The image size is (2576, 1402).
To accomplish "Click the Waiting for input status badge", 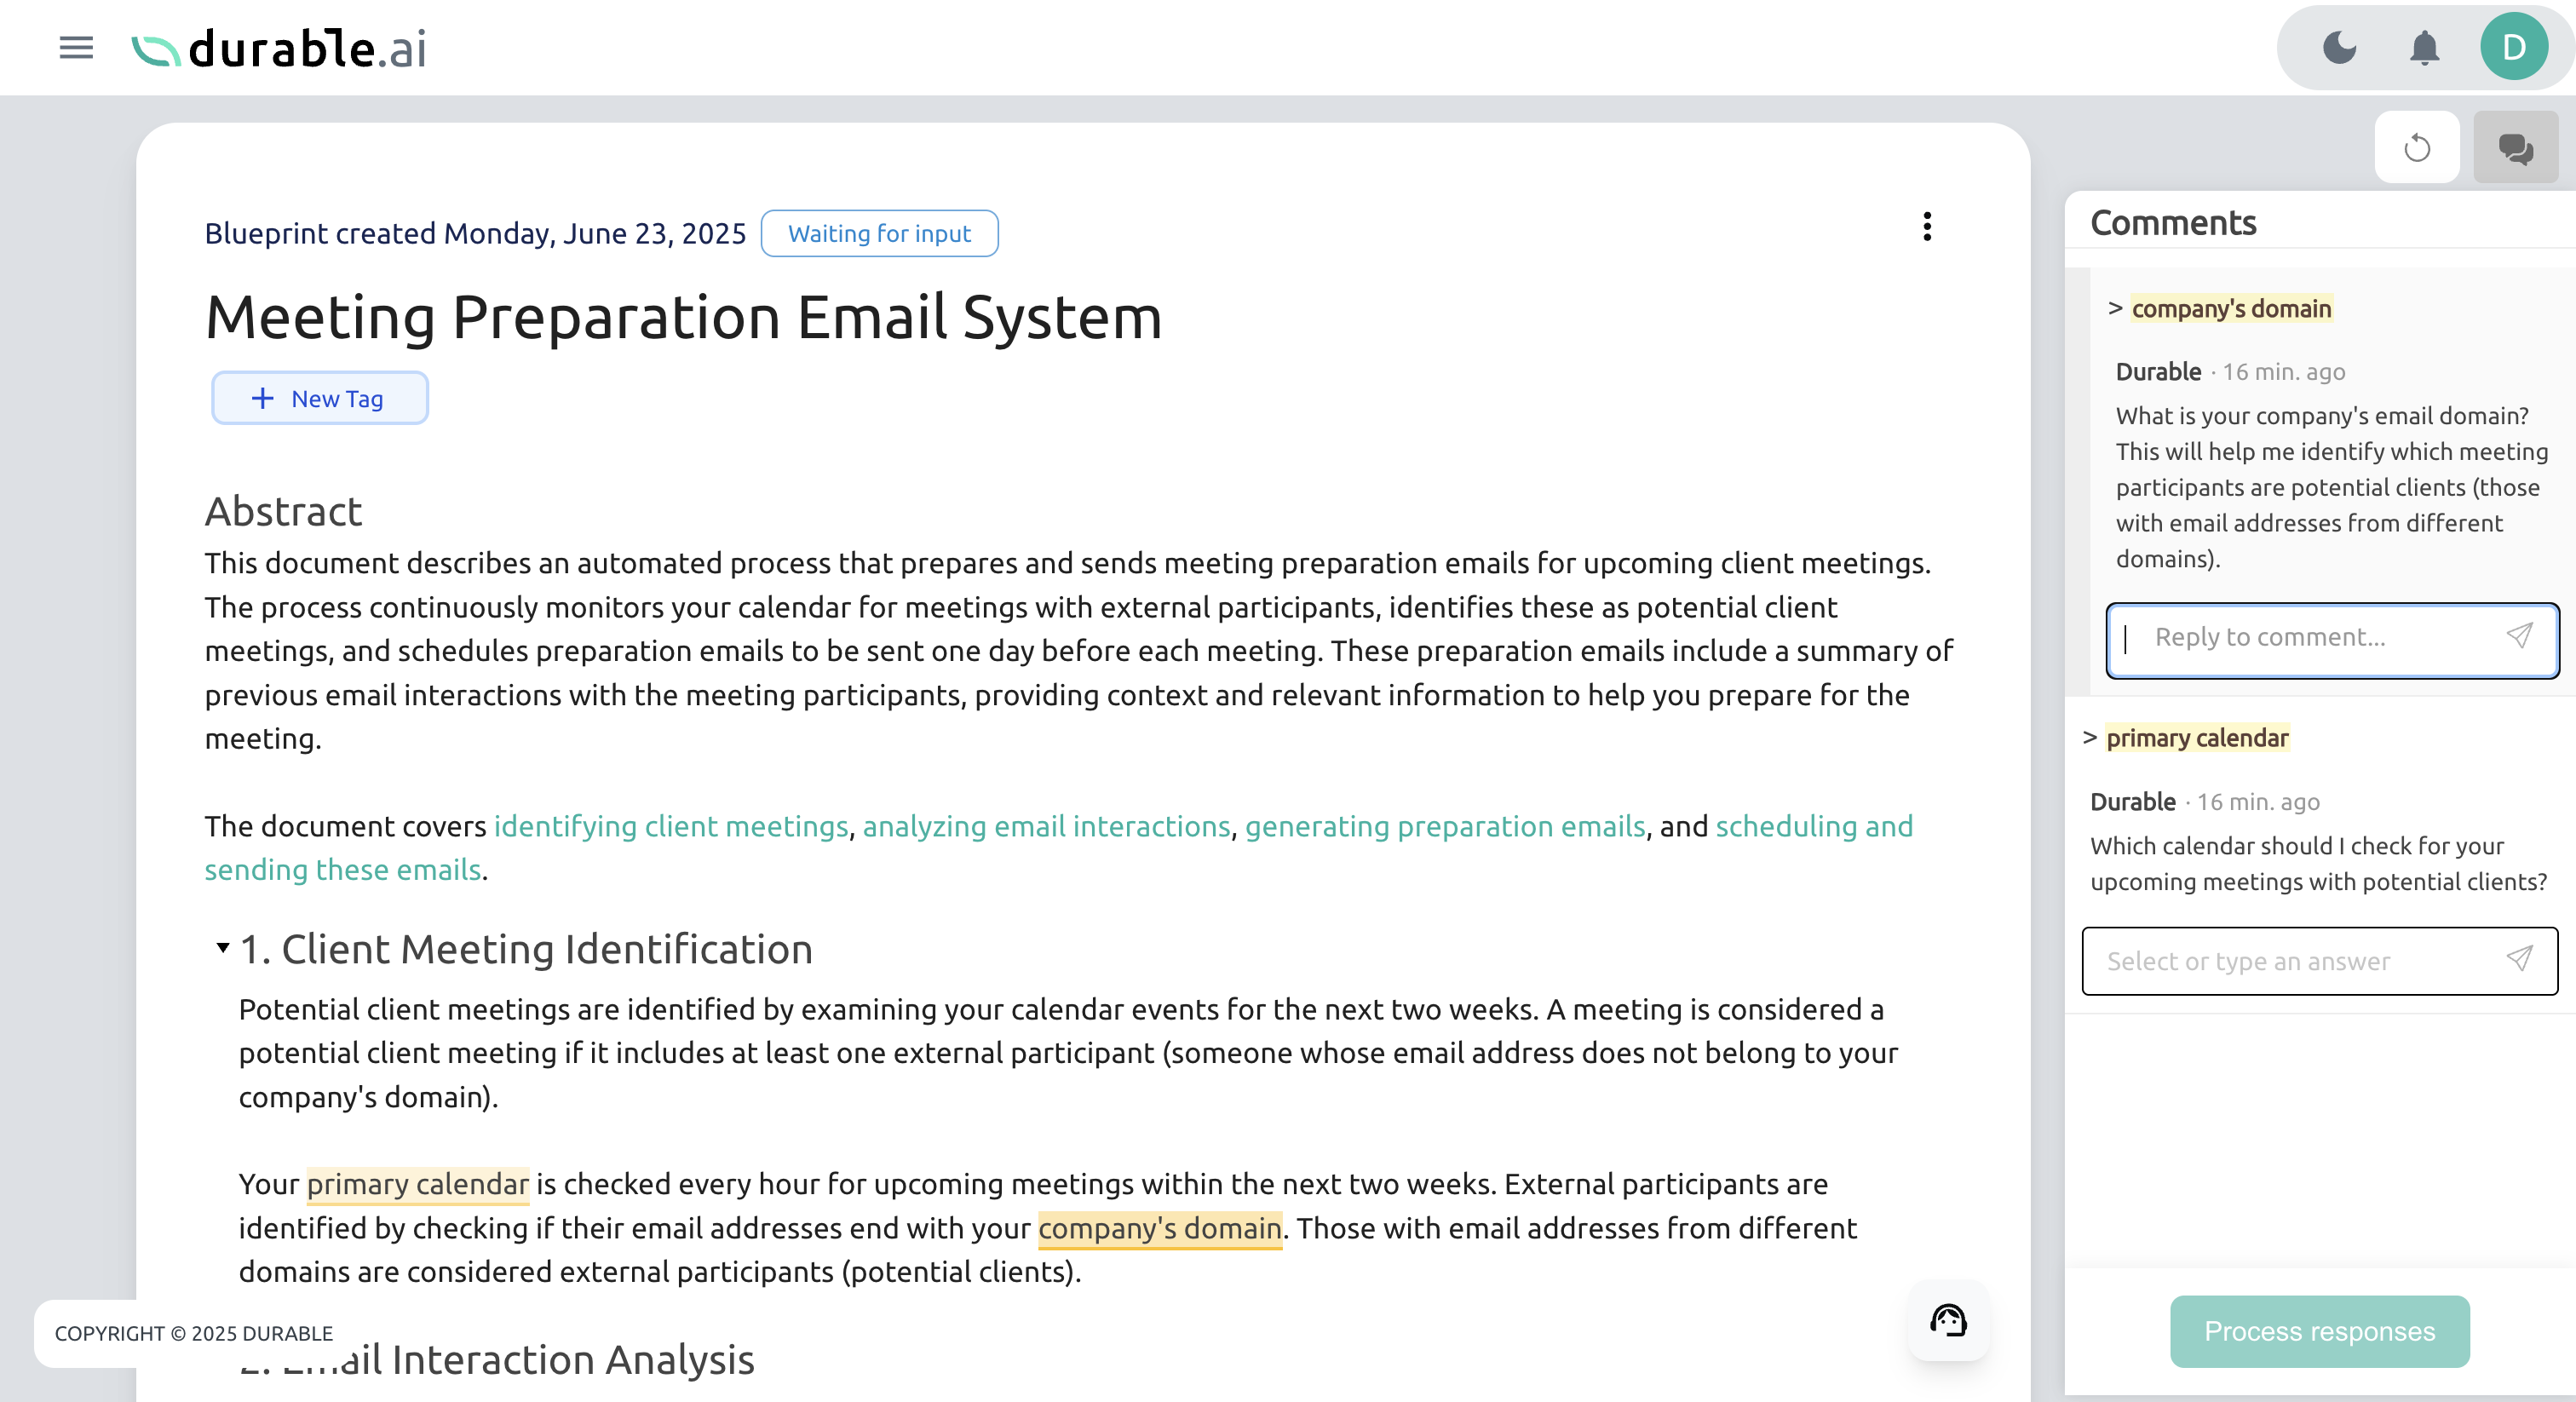I will pos(879,233).
